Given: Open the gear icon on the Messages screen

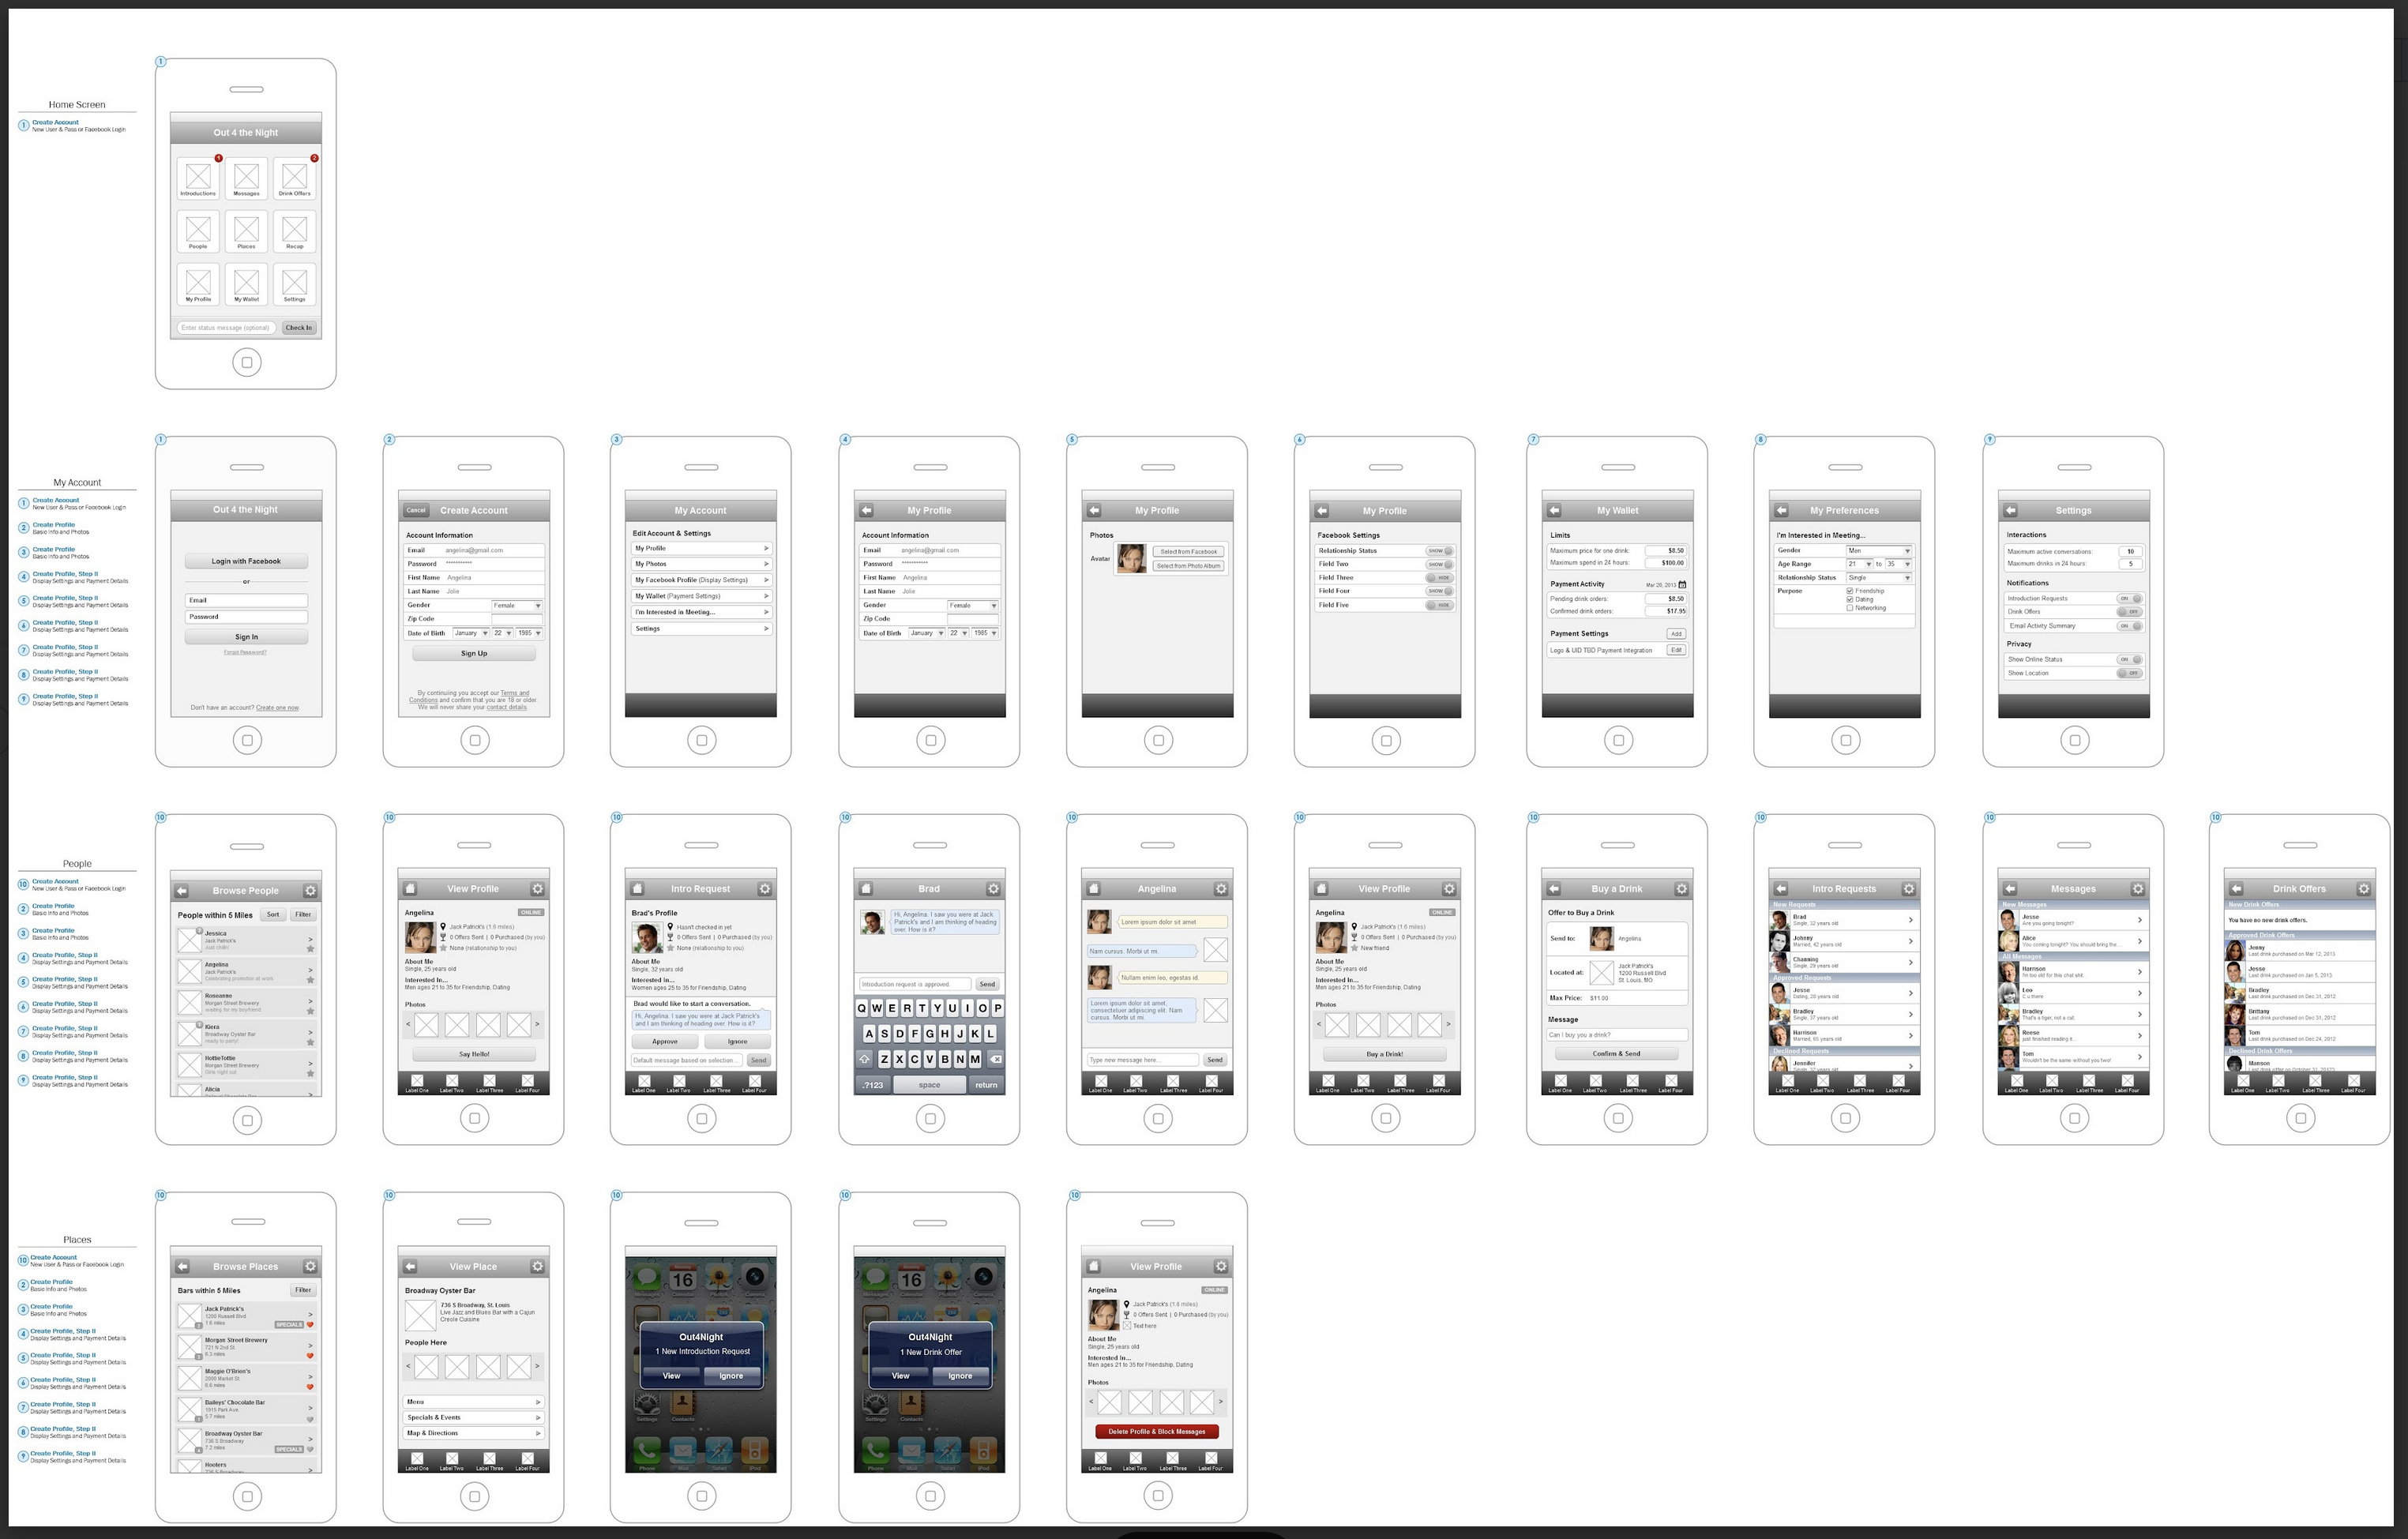Looking at the screenshot, I should point(2137,888).
